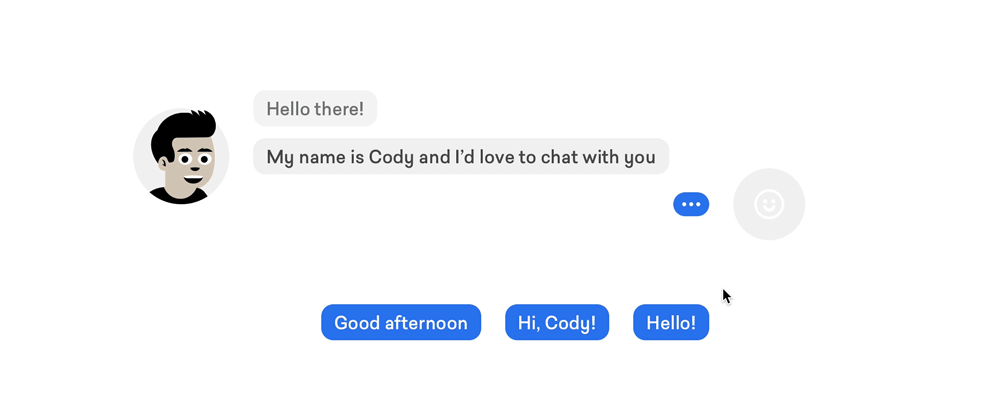Click the second gray chat bubble
This screenshot has width=1000, height=400.
pyautogui.click(x=461, y=156)
